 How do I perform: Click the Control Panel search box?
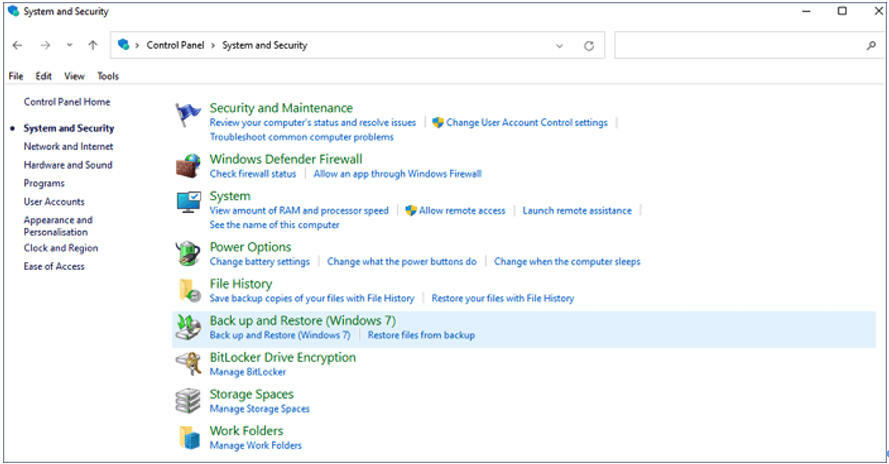pyautogui.click(x=740, y=46)
